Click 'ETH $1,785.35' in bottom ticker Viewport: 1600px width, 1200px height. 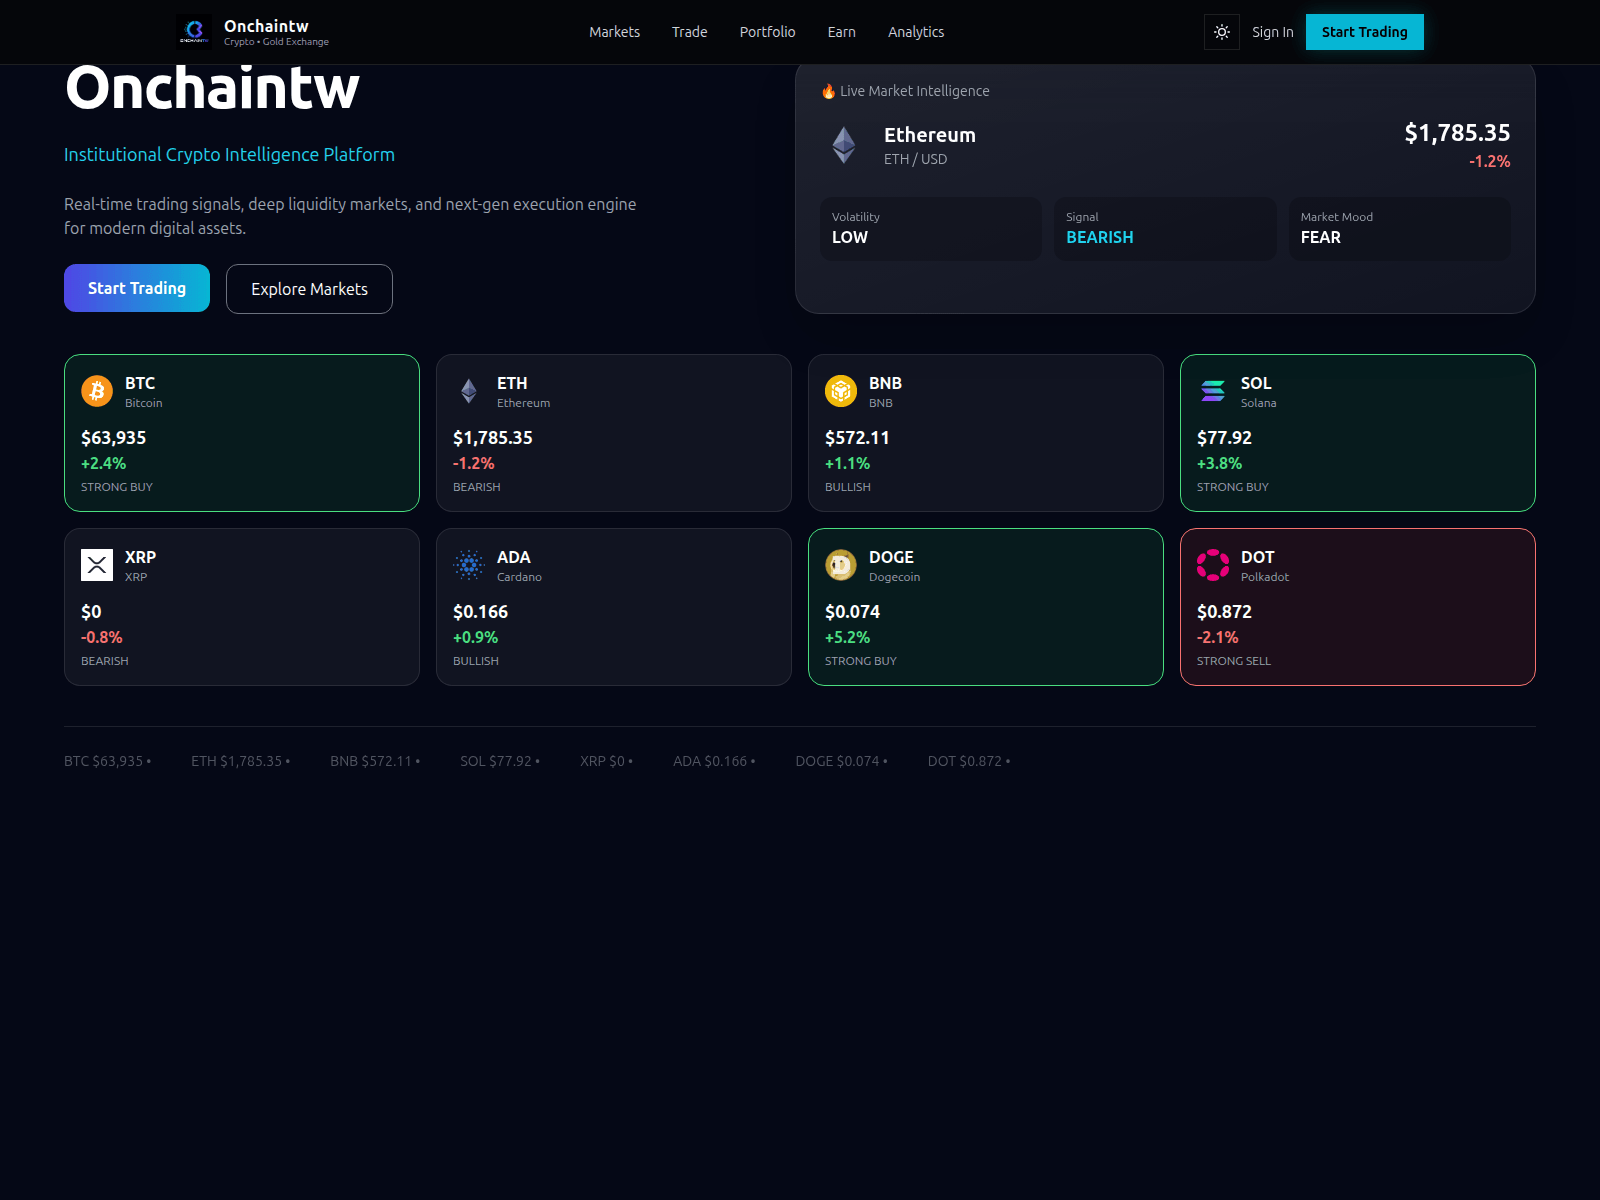237,761
